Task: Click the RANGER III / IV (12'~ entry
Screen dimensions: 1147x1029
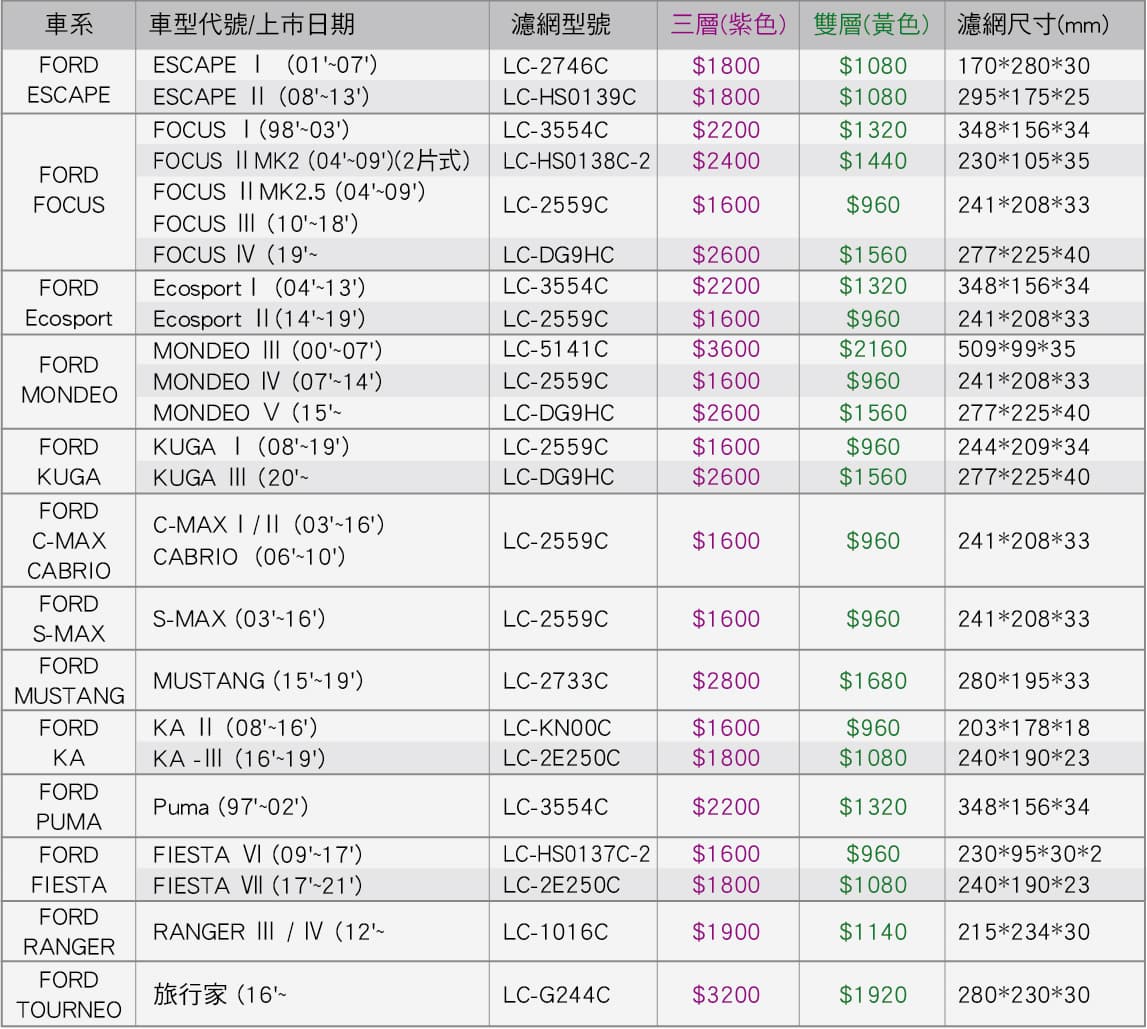Action: (268, 932)
